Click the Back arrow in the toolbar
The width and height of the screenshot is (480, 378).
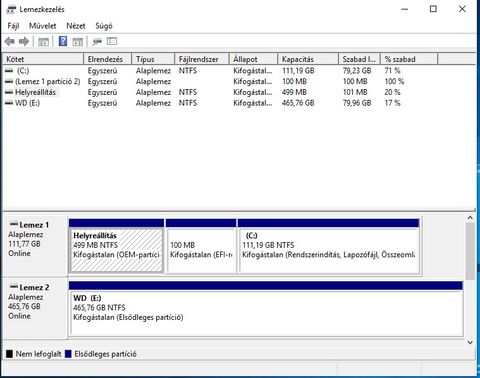10,42
